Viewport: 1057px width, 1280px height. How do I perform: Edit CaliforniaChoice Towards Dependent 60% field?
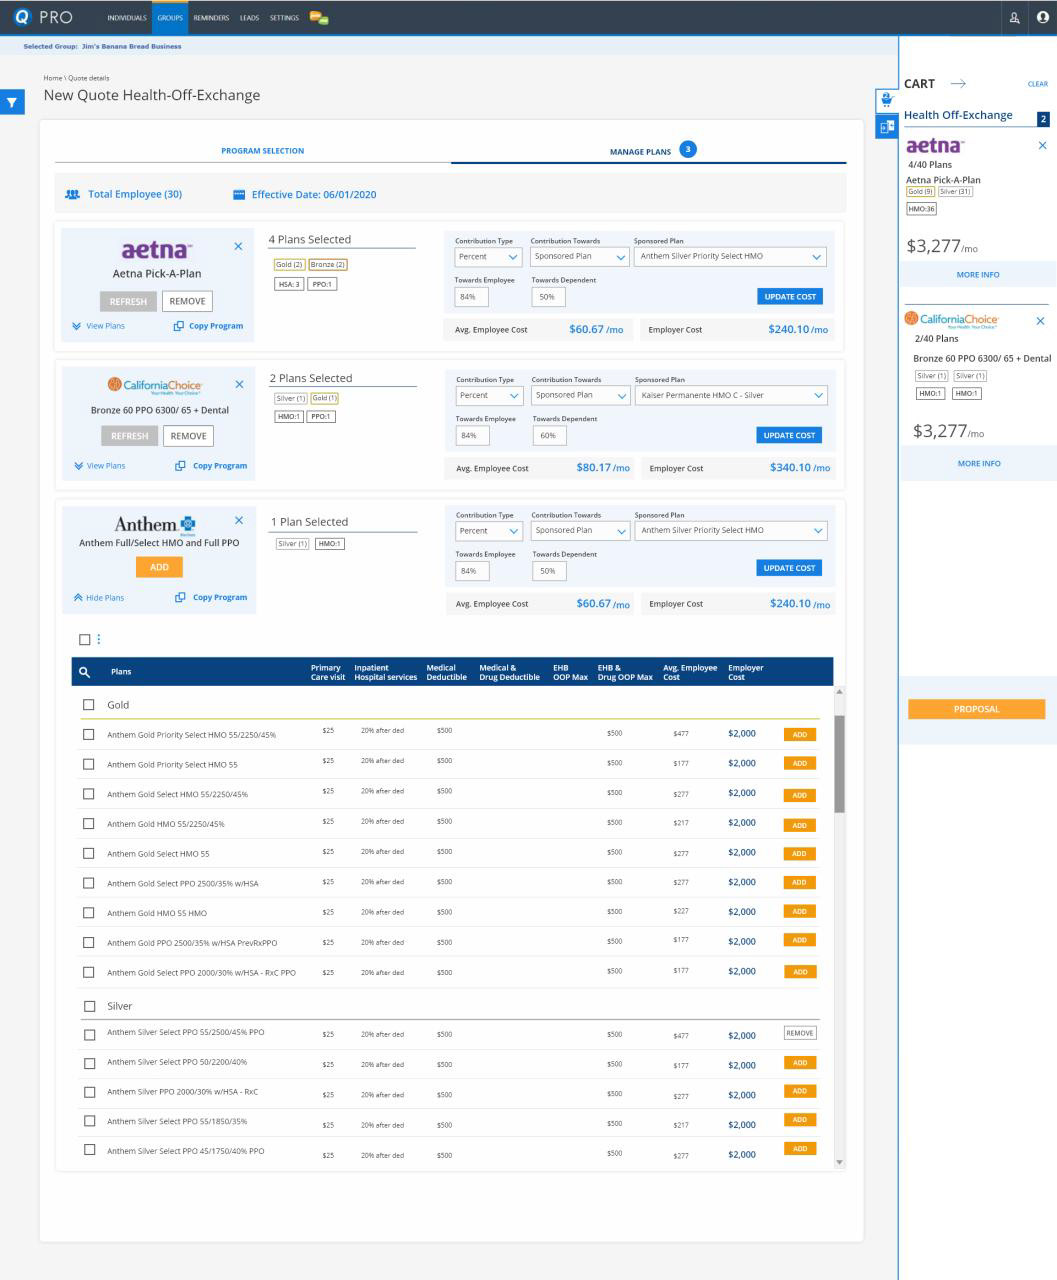(549, 435)
